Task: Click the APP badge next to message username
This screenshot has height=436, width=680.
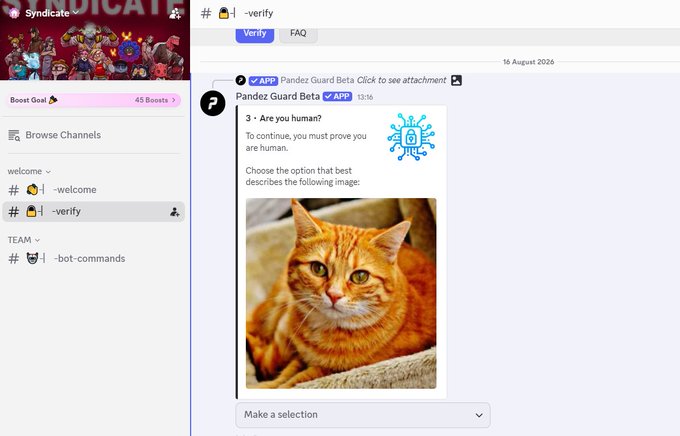Action: pos(337,96)
